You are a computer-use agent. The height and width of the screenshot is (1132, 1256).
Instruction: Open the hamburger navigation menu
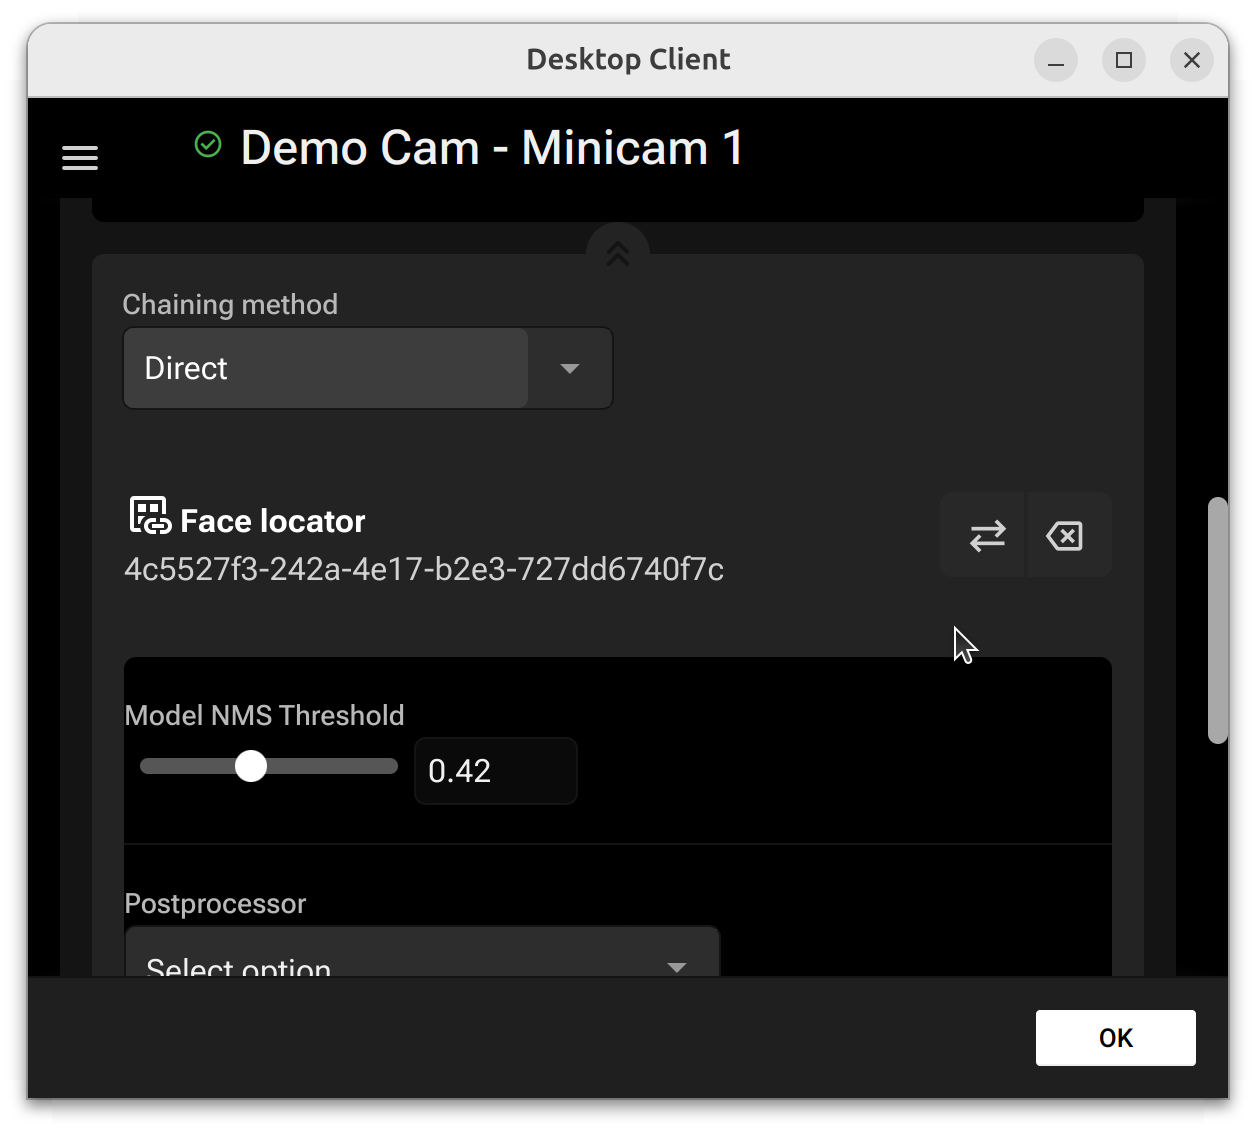click(x=80, y=158)
